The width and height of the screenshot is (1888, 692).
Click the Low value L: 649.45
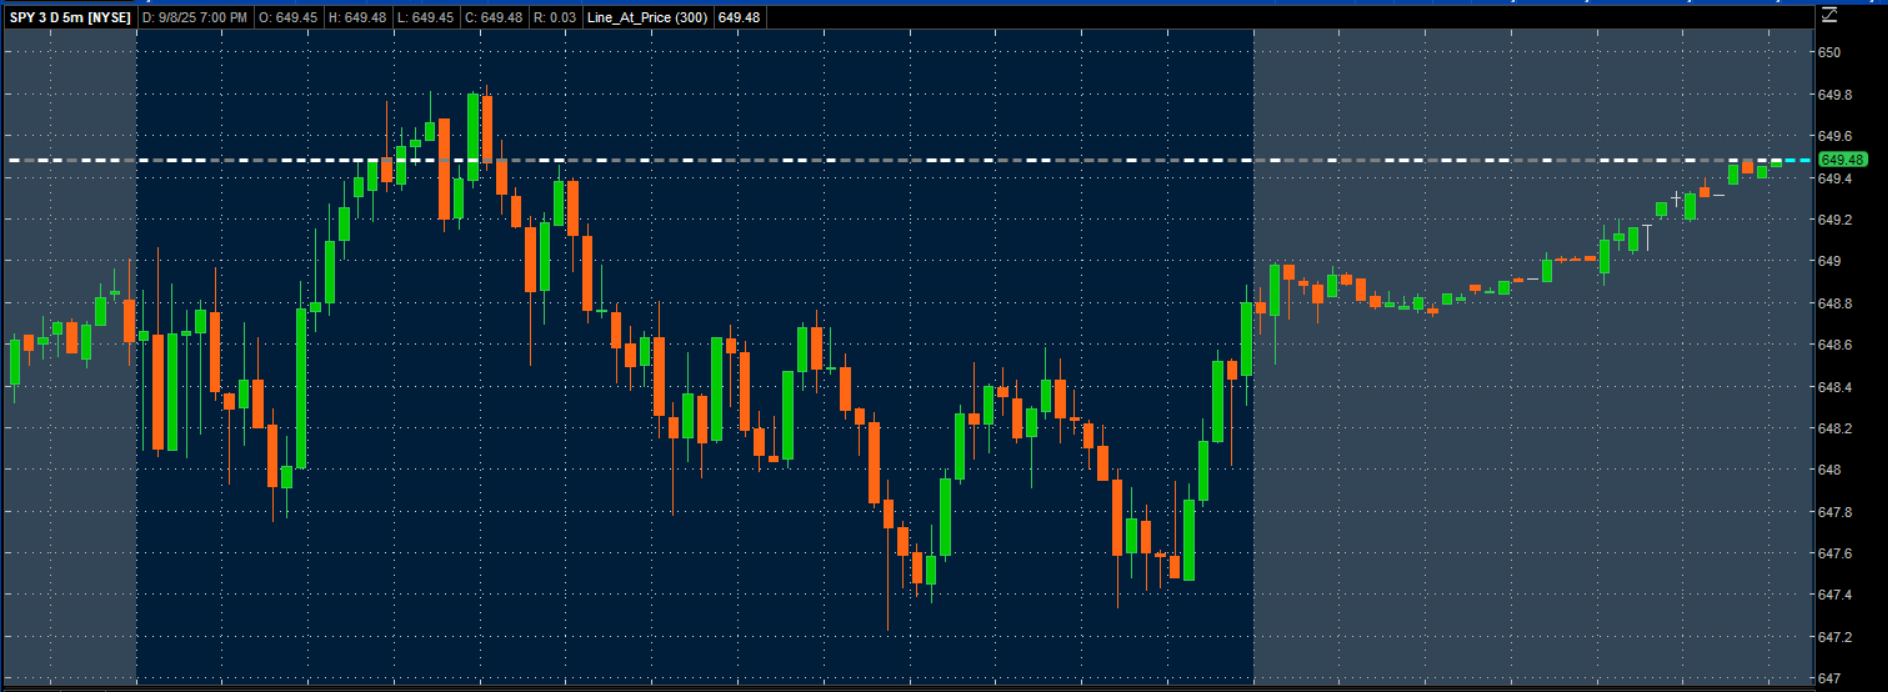pos(425,18)
